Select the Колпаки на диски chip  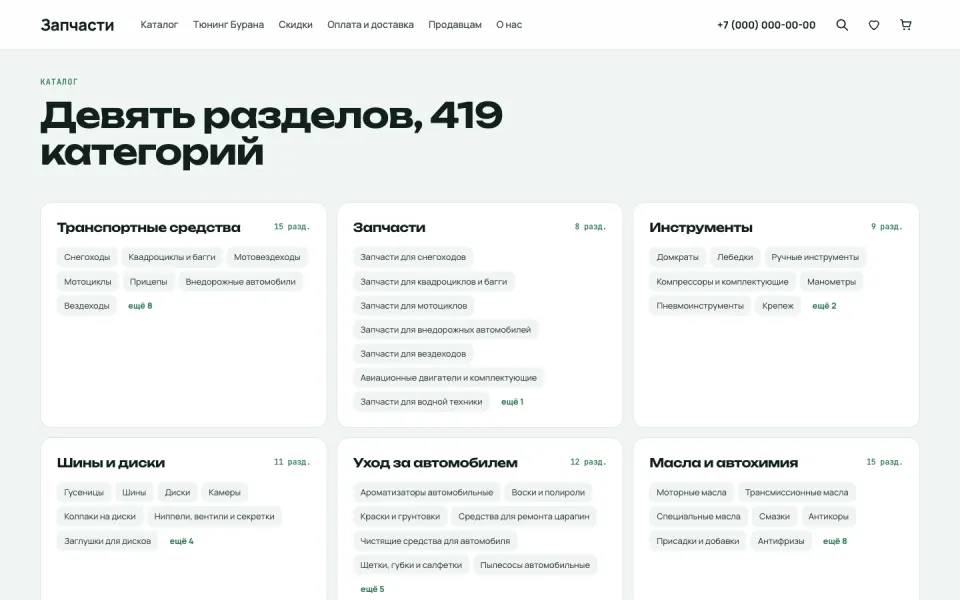[100, 516]
